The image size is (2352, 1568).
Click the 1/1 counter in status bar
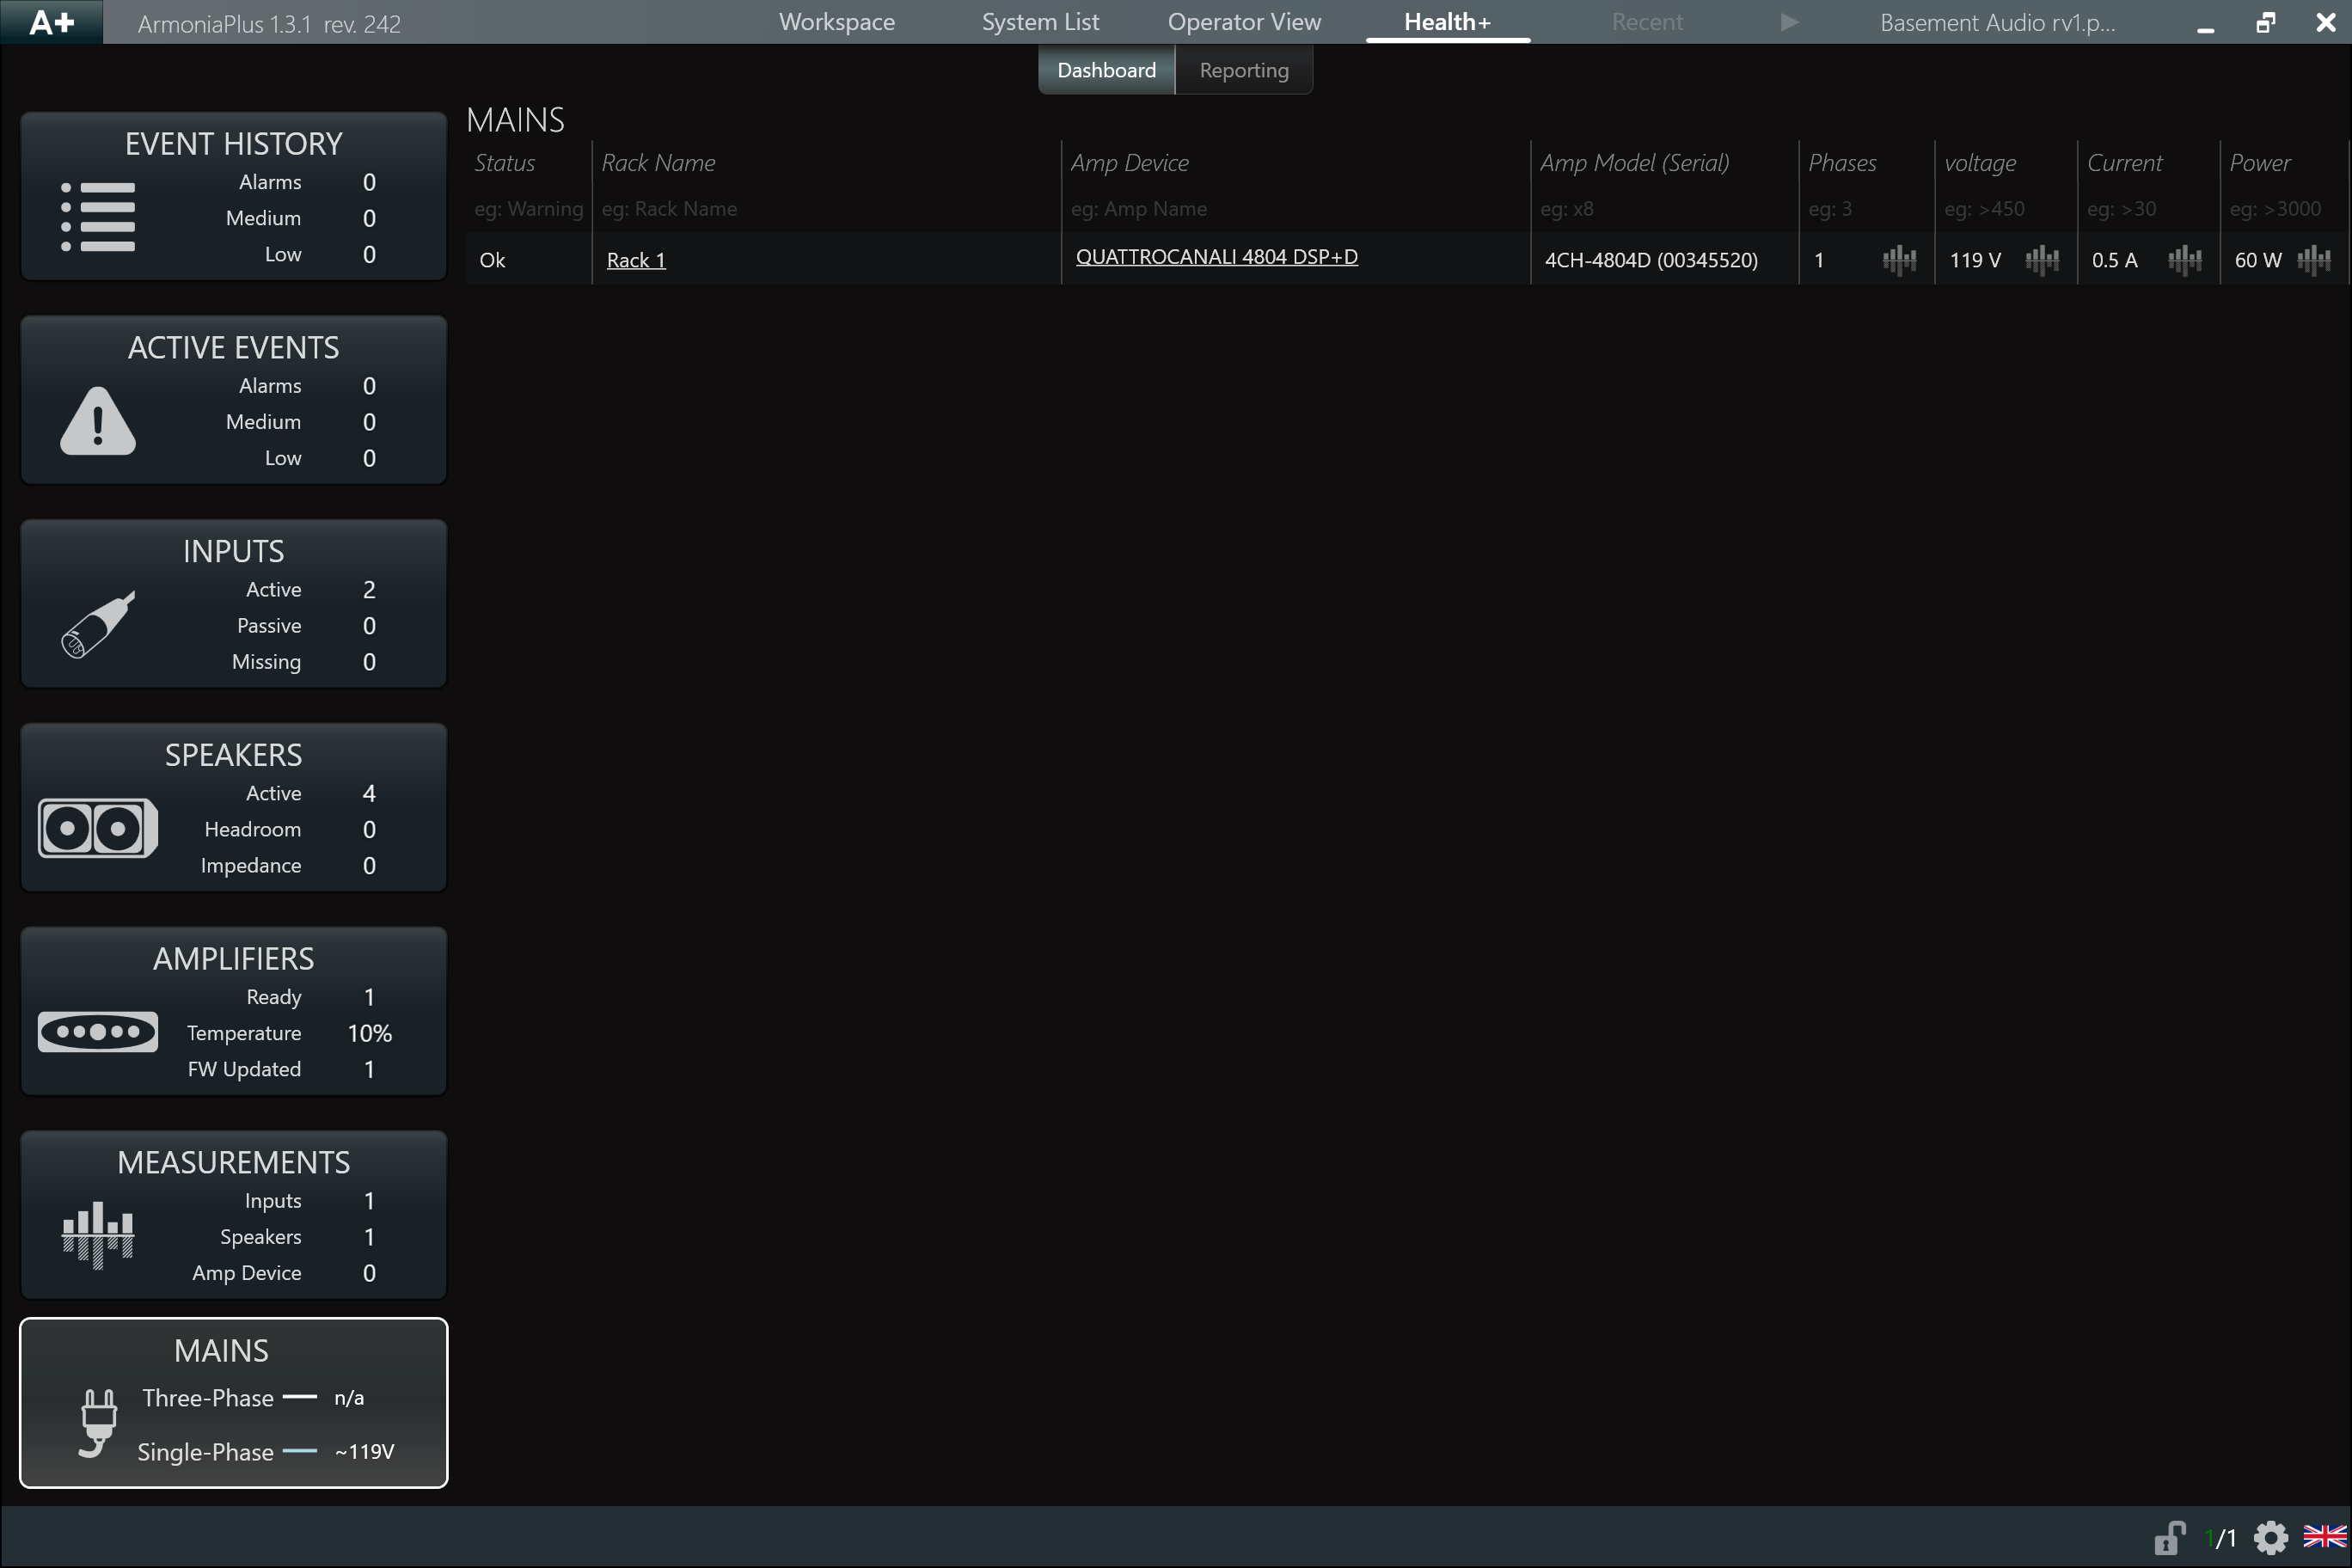2220,1538
